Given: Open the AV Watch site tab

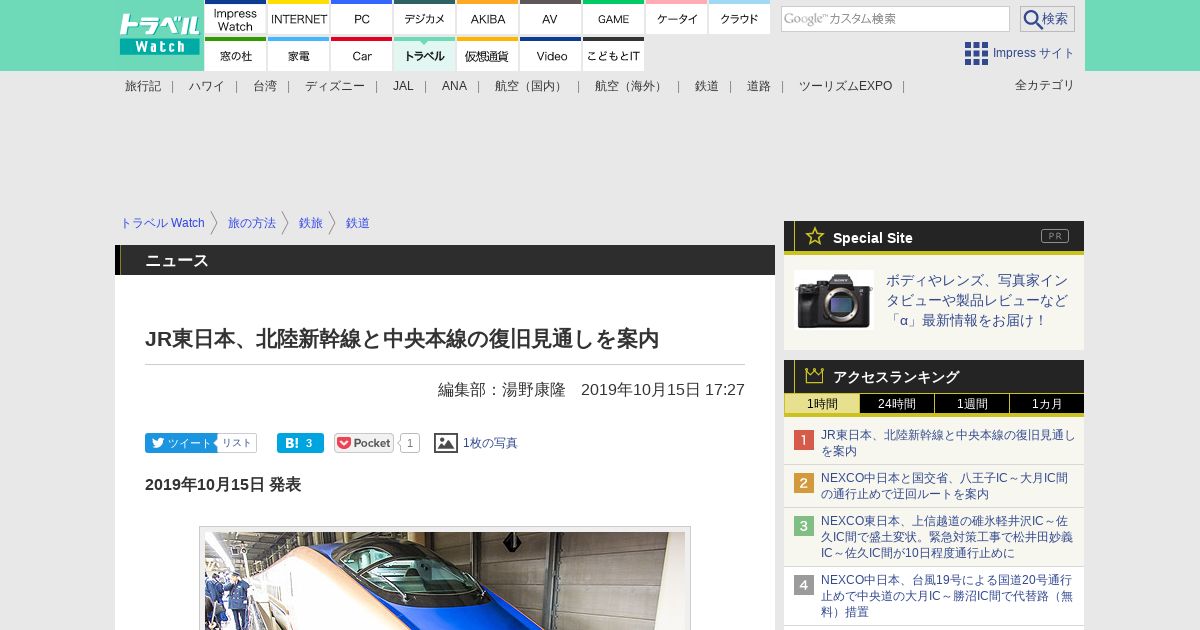Looking at the screenshot, I should point(550,19).
